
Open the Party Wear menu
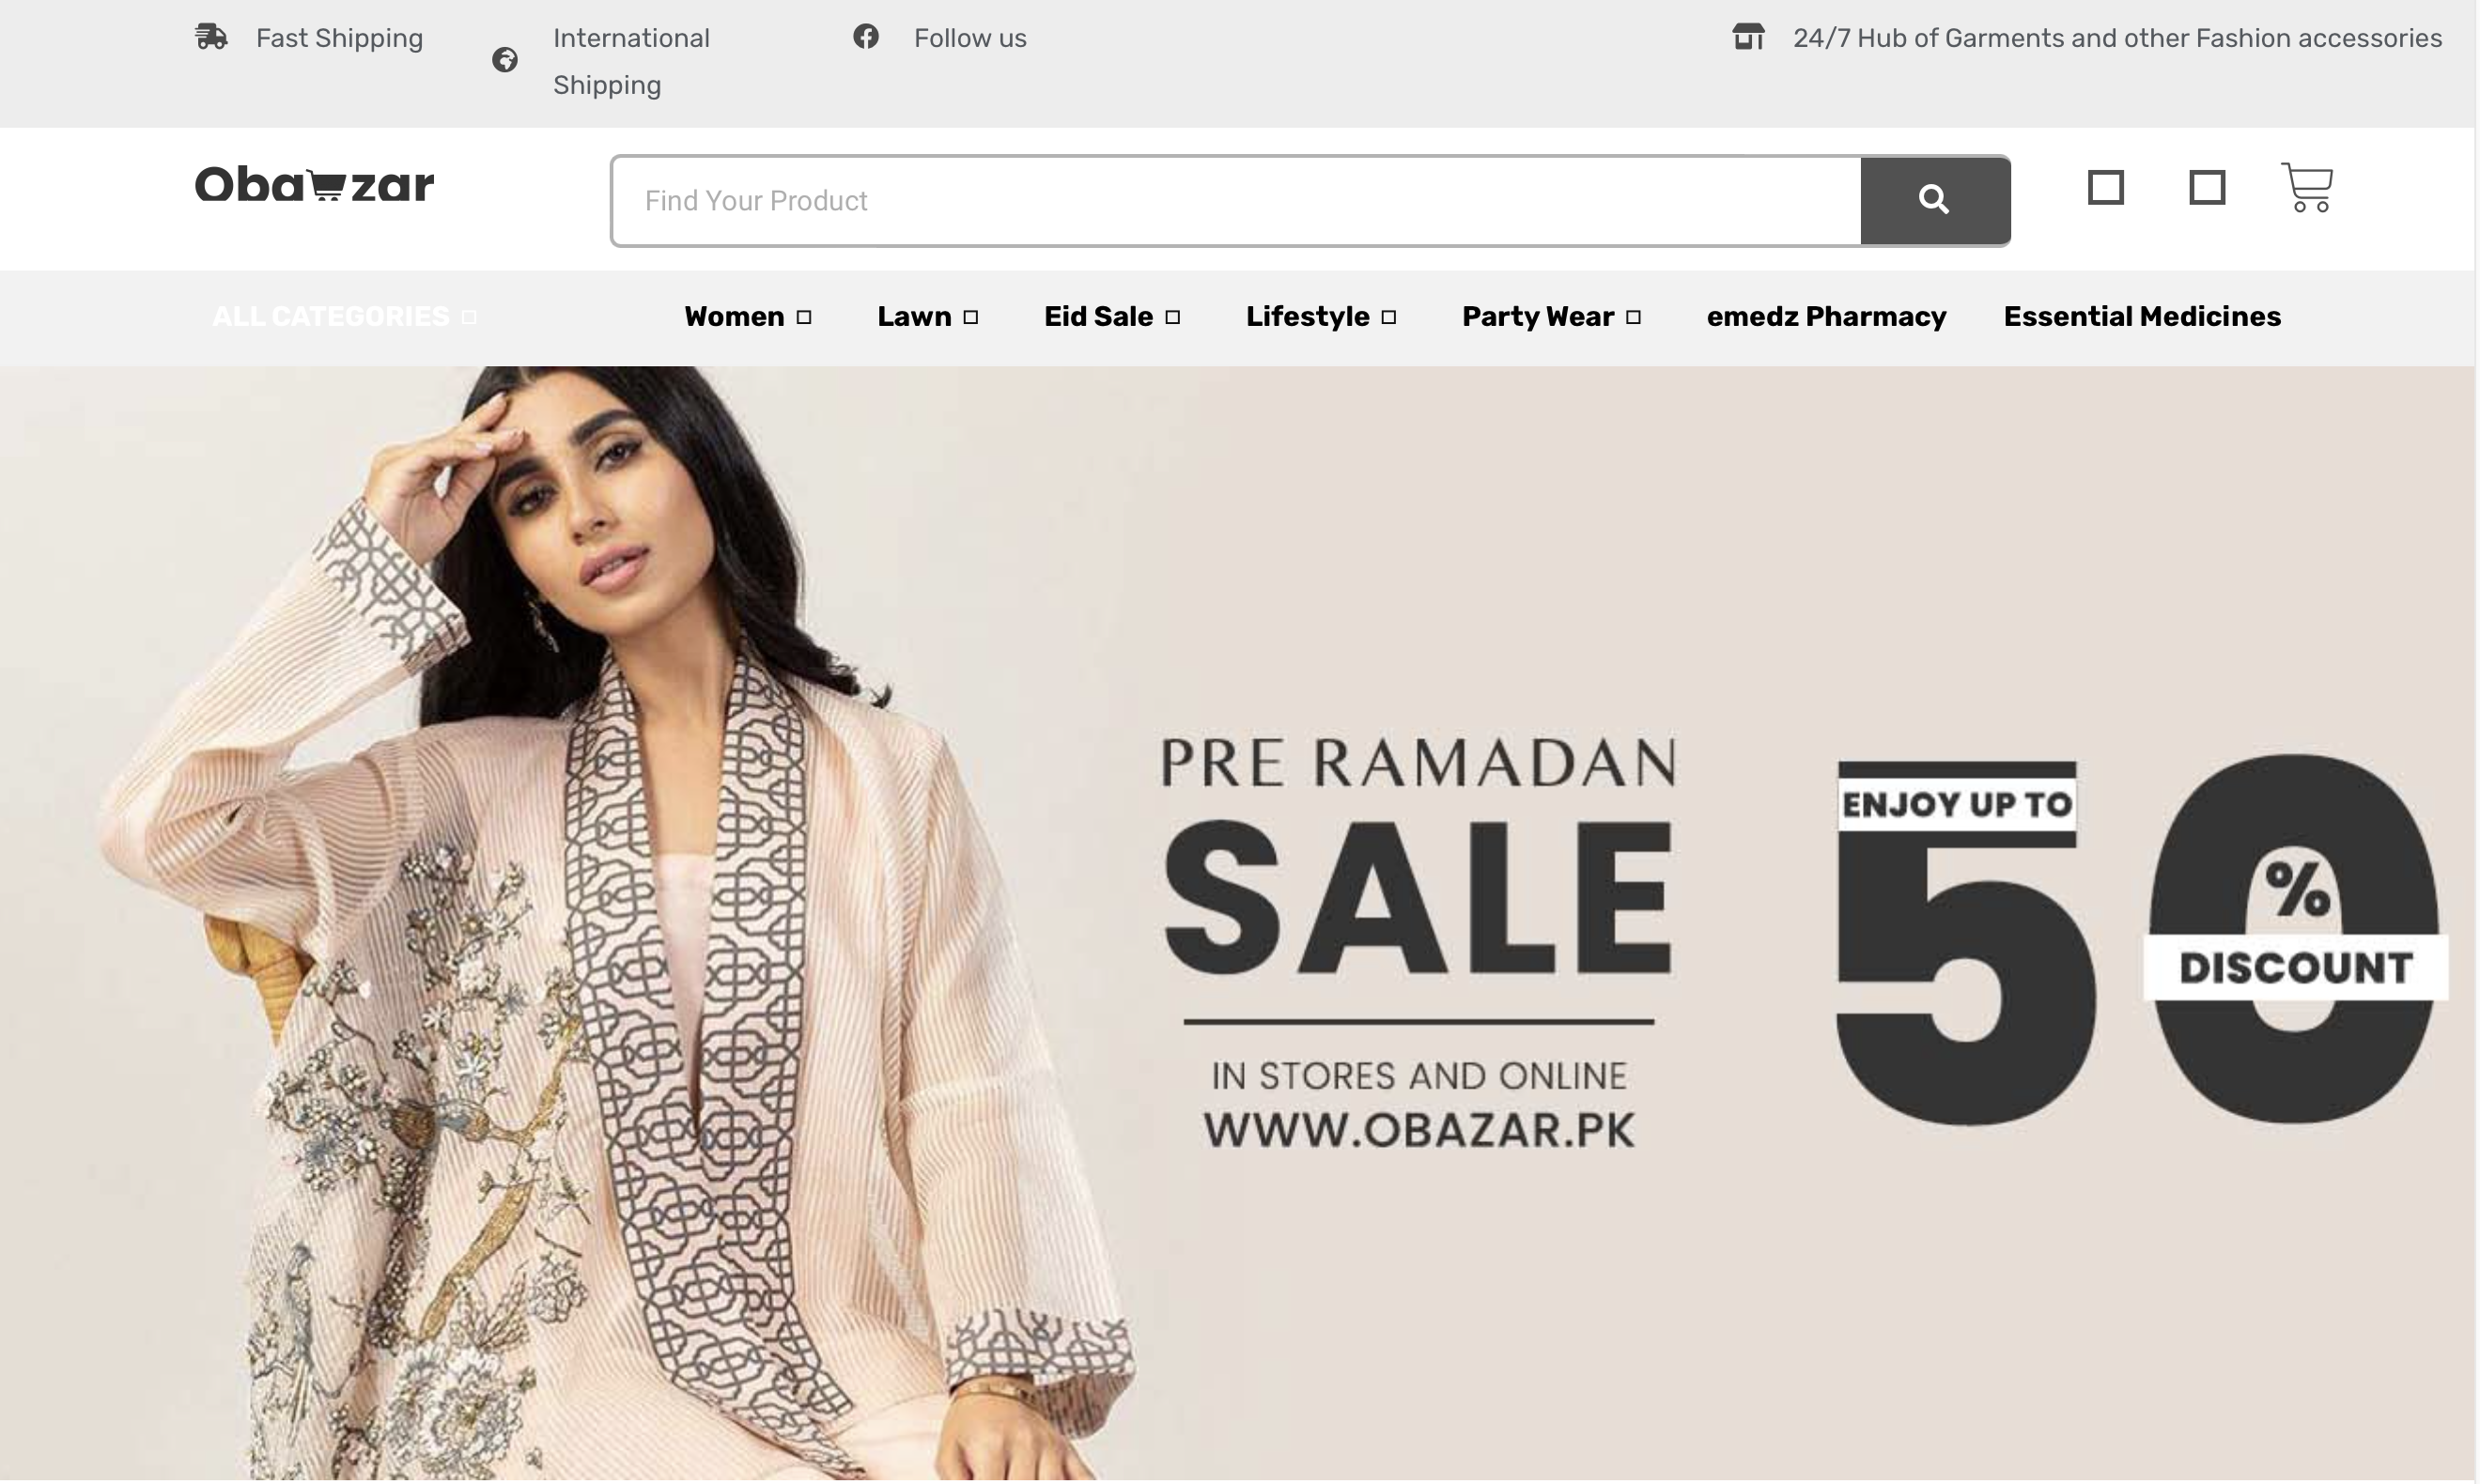click(x=1551, y=317)
